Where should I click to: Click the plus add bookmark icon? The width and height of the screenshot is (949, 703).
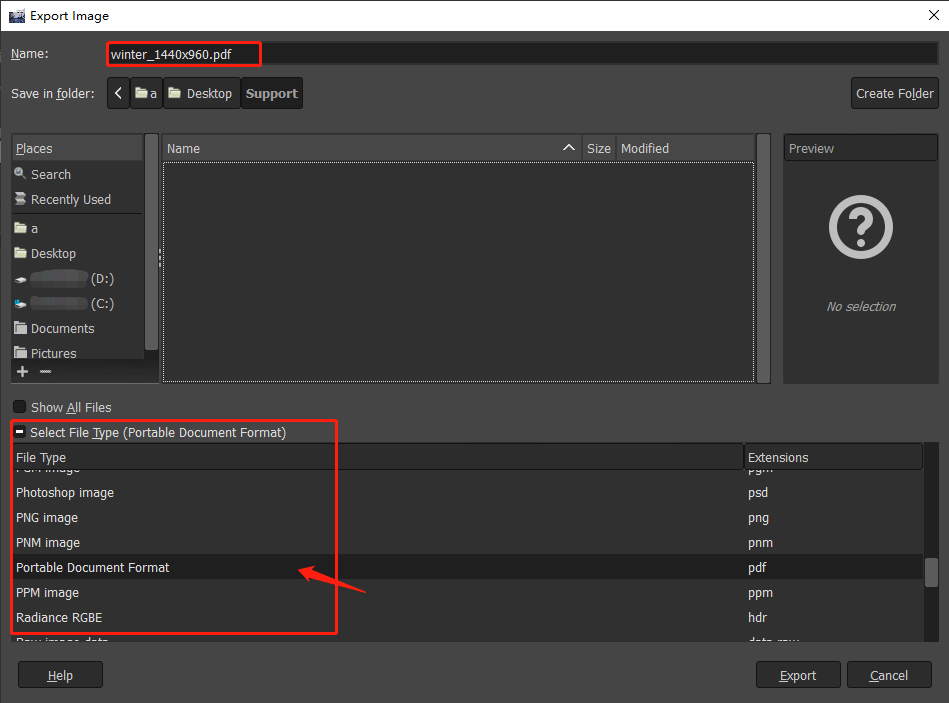click(x=22, y=371)
